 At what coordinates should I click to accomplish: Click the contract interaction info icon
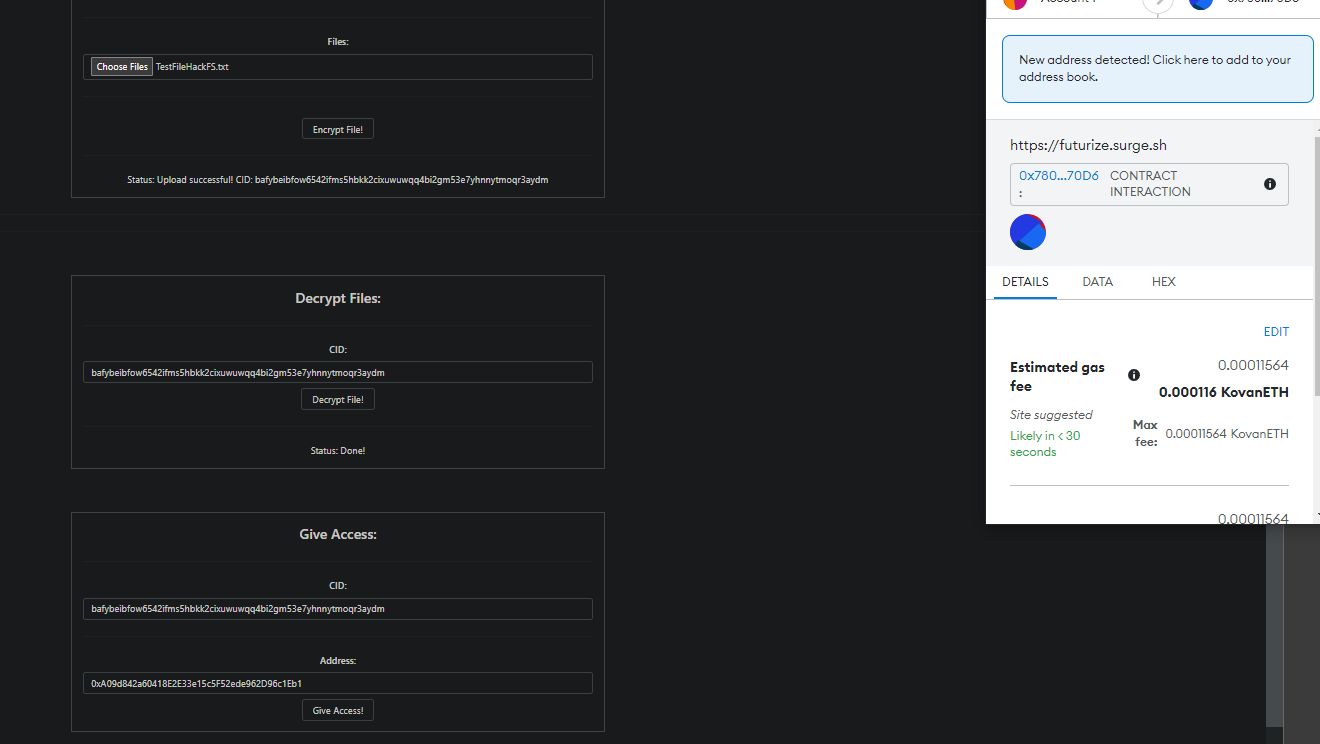click(x=1269, y=184)
